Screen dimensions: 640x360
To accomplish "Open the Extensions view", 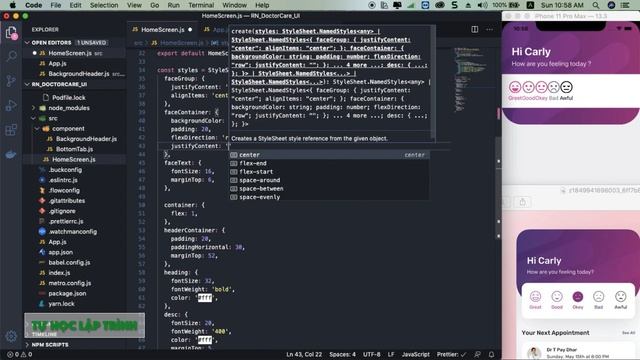I will pyautogui.click(x=11, y=130).
